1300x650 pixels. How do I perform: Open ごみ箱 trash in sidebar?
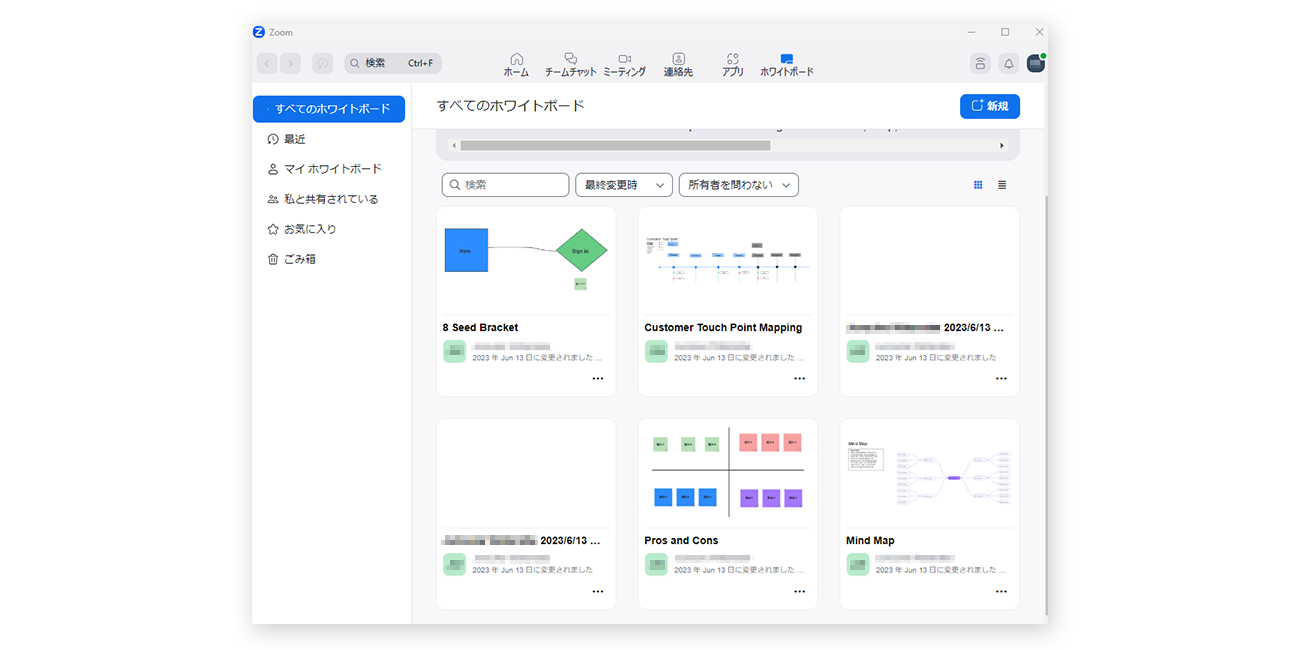[x=299, y=259]
